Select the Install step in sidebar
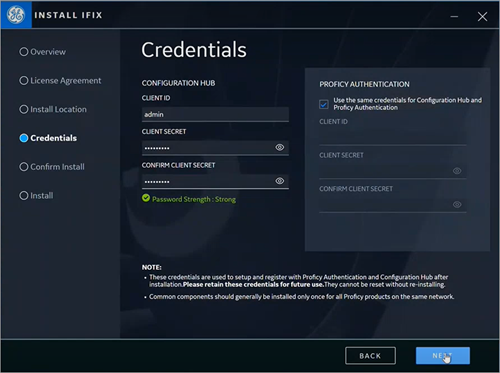The width and height of the screenshot is (500, 373). click(36, 195)
